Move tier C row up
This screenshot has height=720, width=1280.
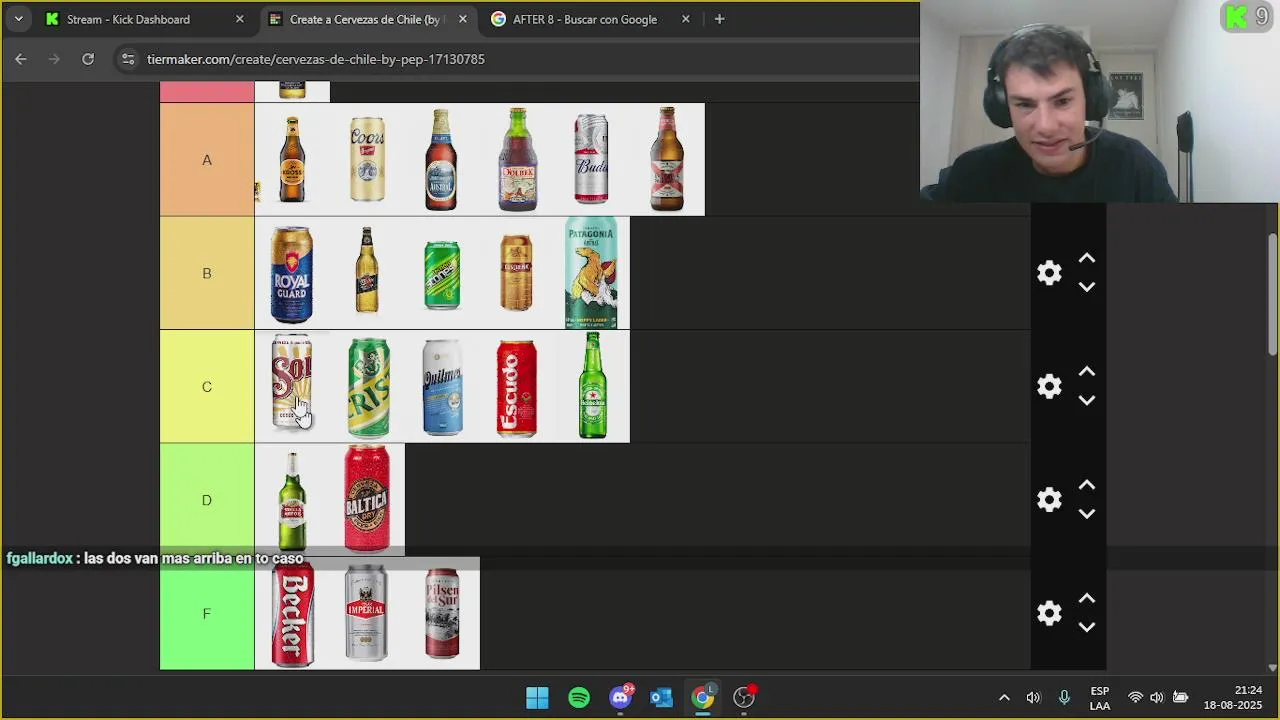[x=1087, y=372]
